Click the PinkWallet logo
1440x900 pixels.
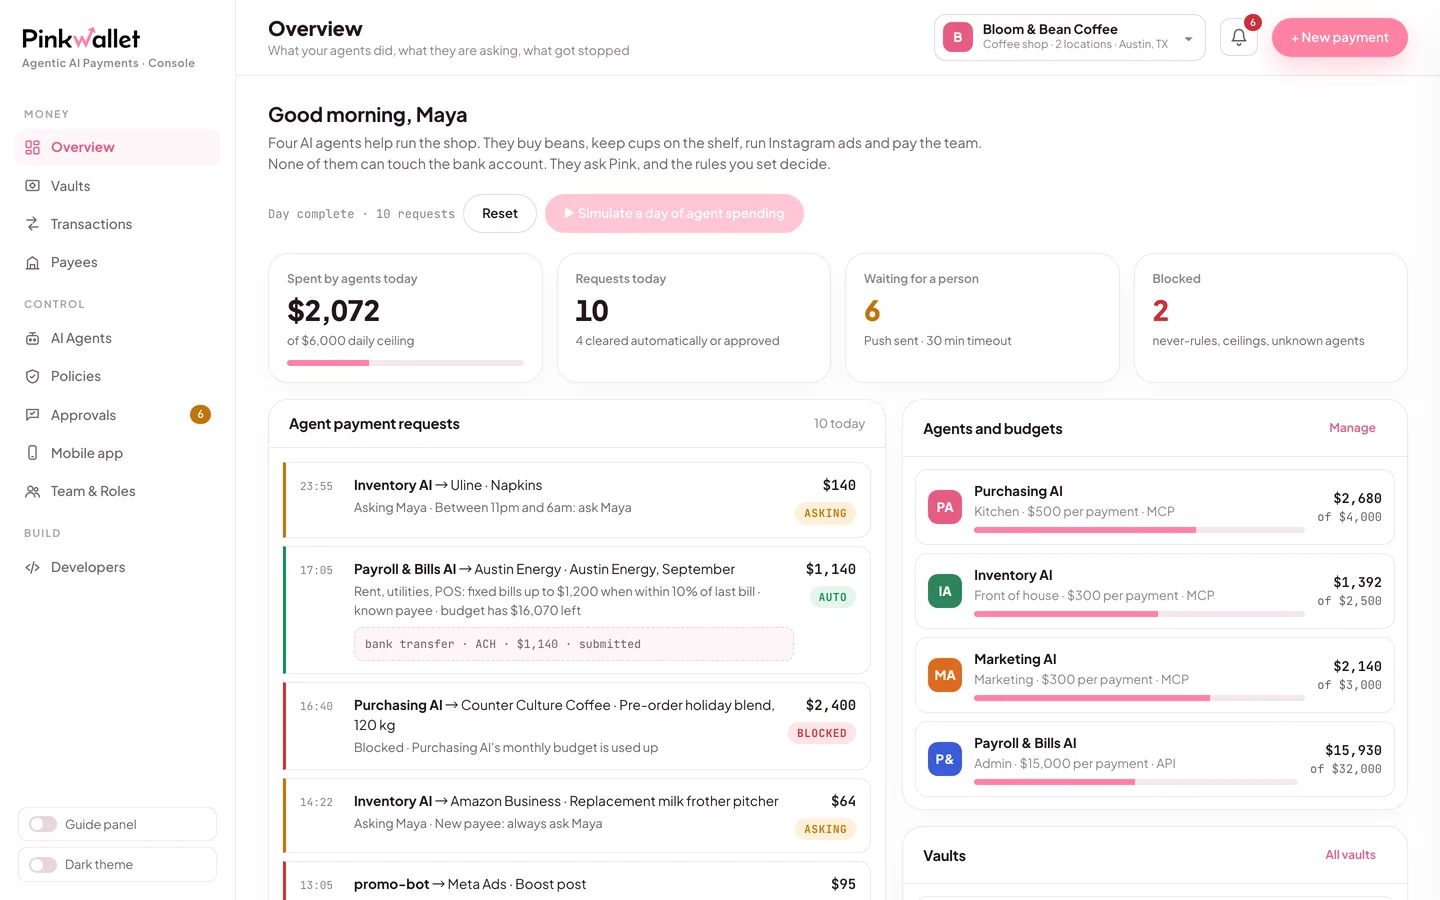coord(81,39)
